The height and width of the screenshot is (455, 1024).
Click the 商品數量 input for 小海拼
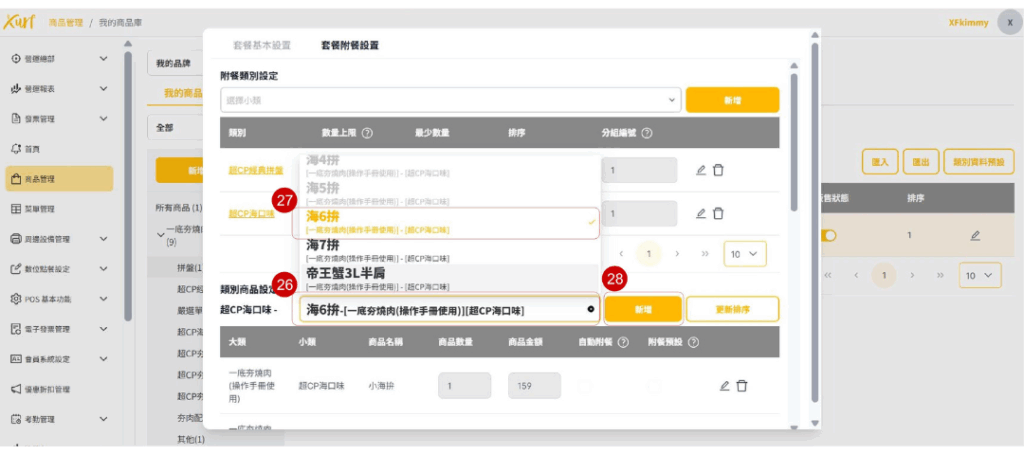point(463,386)
